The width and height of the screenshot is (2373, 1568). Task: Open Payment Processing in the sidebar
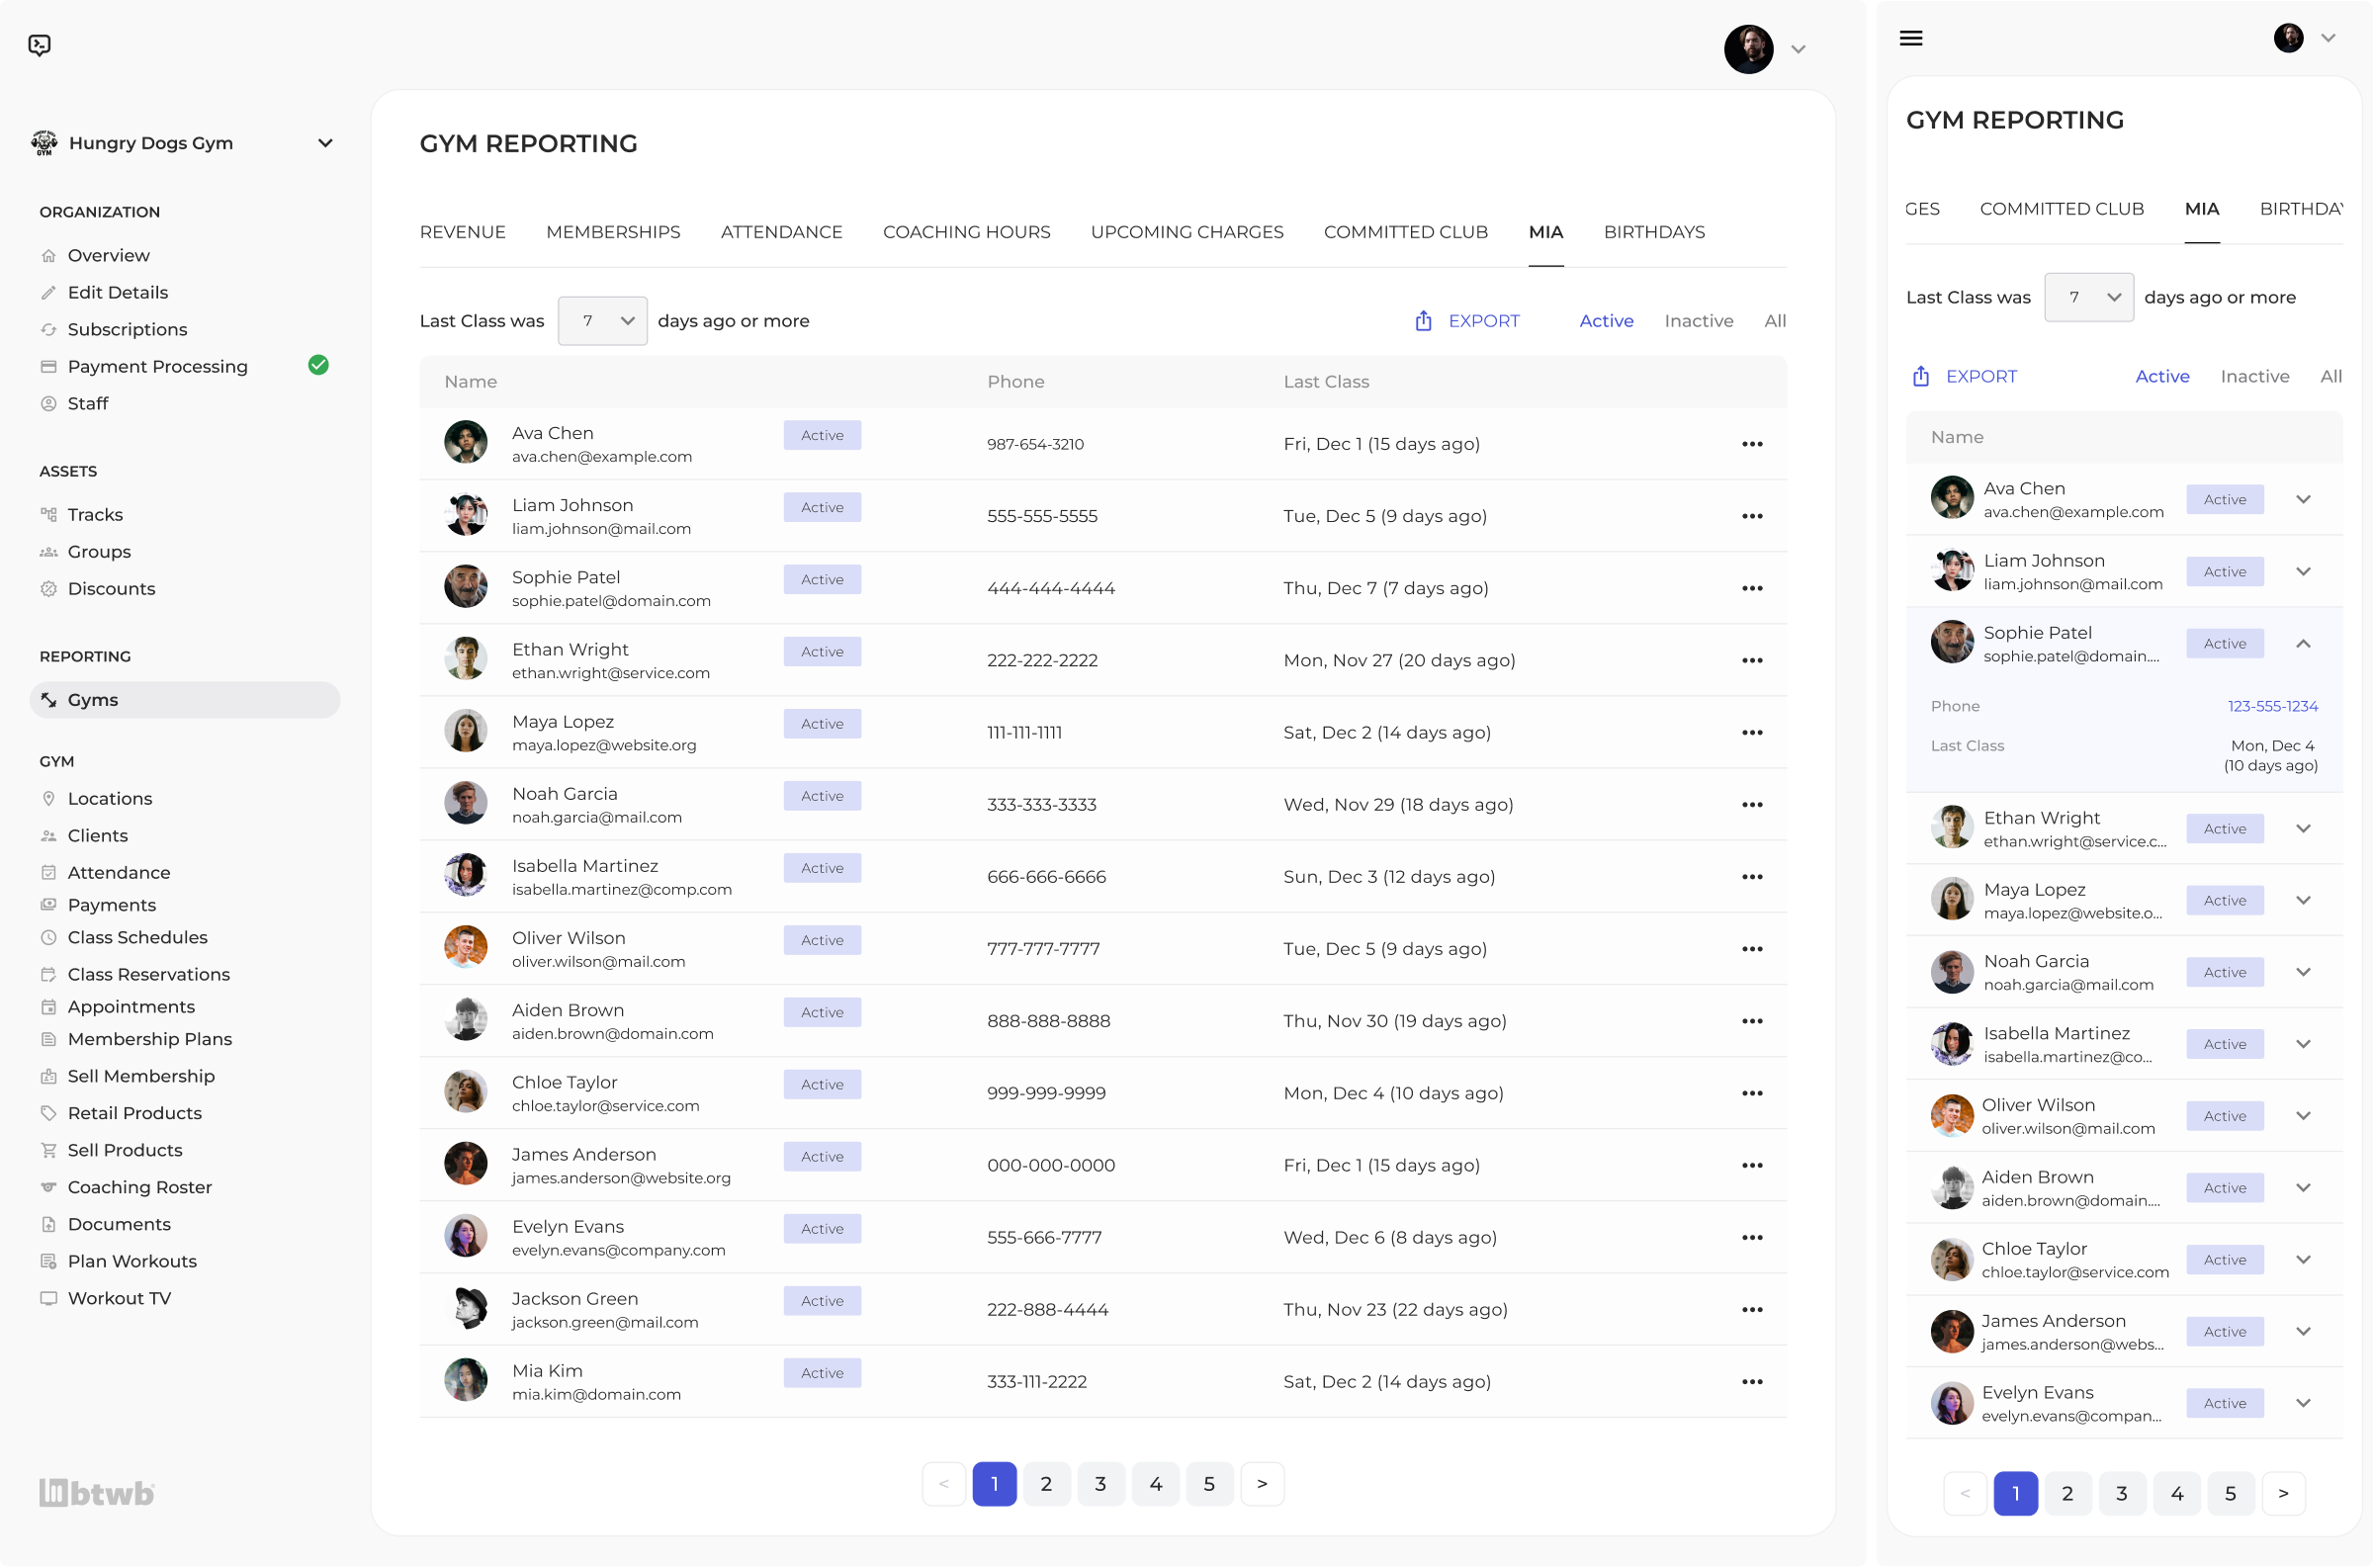pos(157,366)
